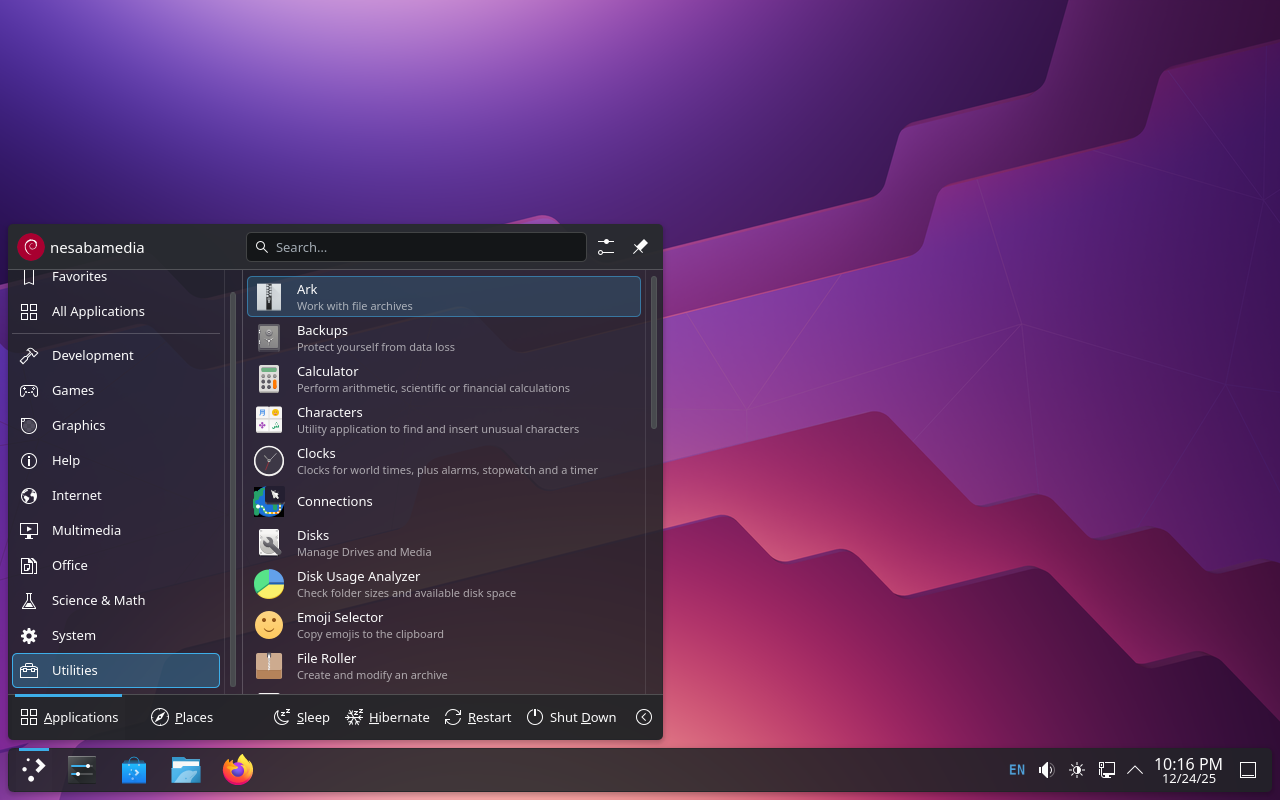Click the volume icon in system tray

click(1046, 770)
